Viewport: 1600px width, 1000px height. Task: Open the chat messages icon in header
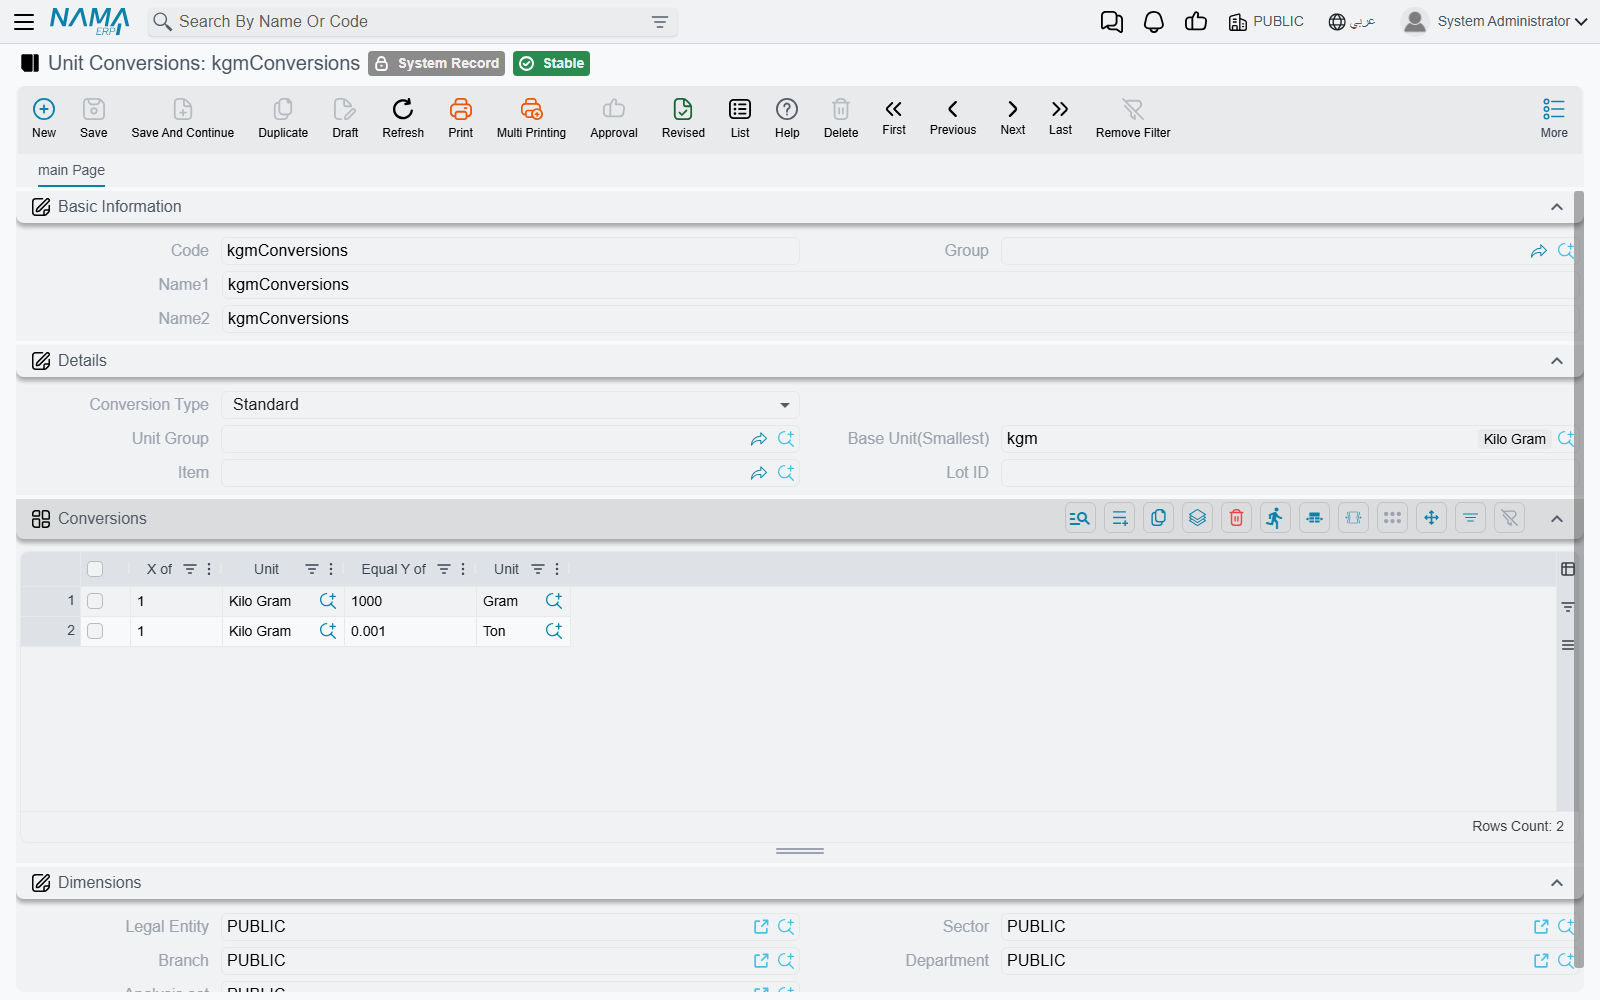(x=1112, y=22)
